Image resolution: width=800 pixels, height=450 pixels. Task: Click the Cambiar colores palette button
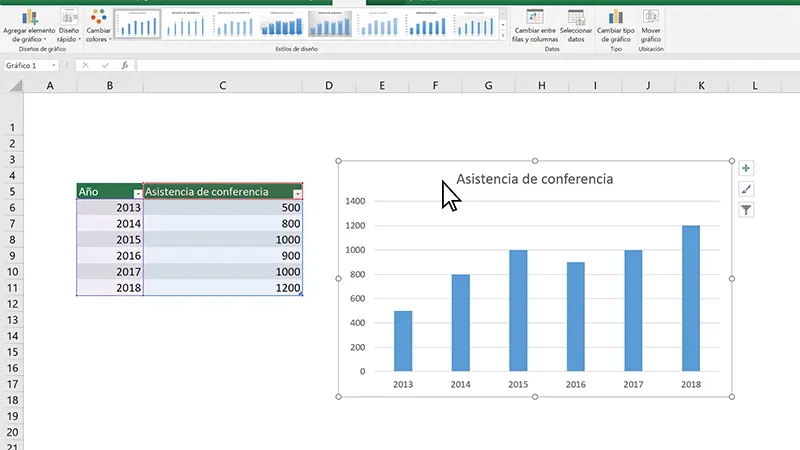98,23
